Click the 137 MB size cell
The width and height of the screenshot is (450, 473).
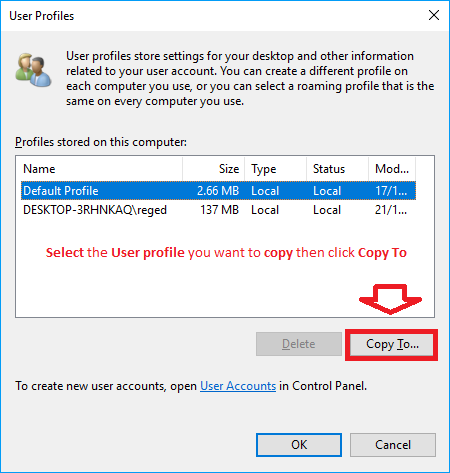pos(220,210)
